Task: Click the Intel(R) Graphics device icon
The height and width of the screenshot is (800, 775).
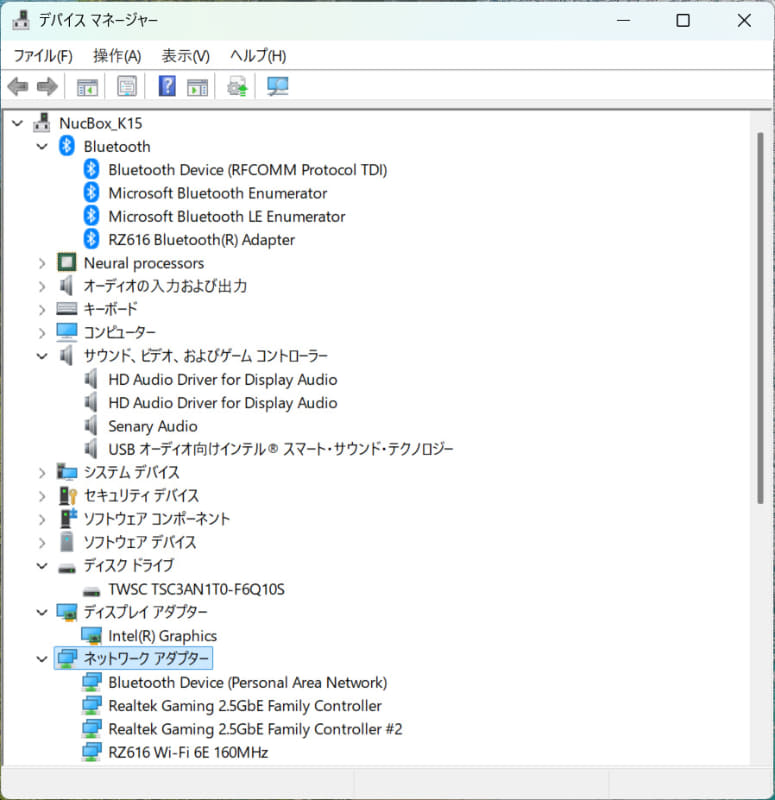Action: coord(91,636)
